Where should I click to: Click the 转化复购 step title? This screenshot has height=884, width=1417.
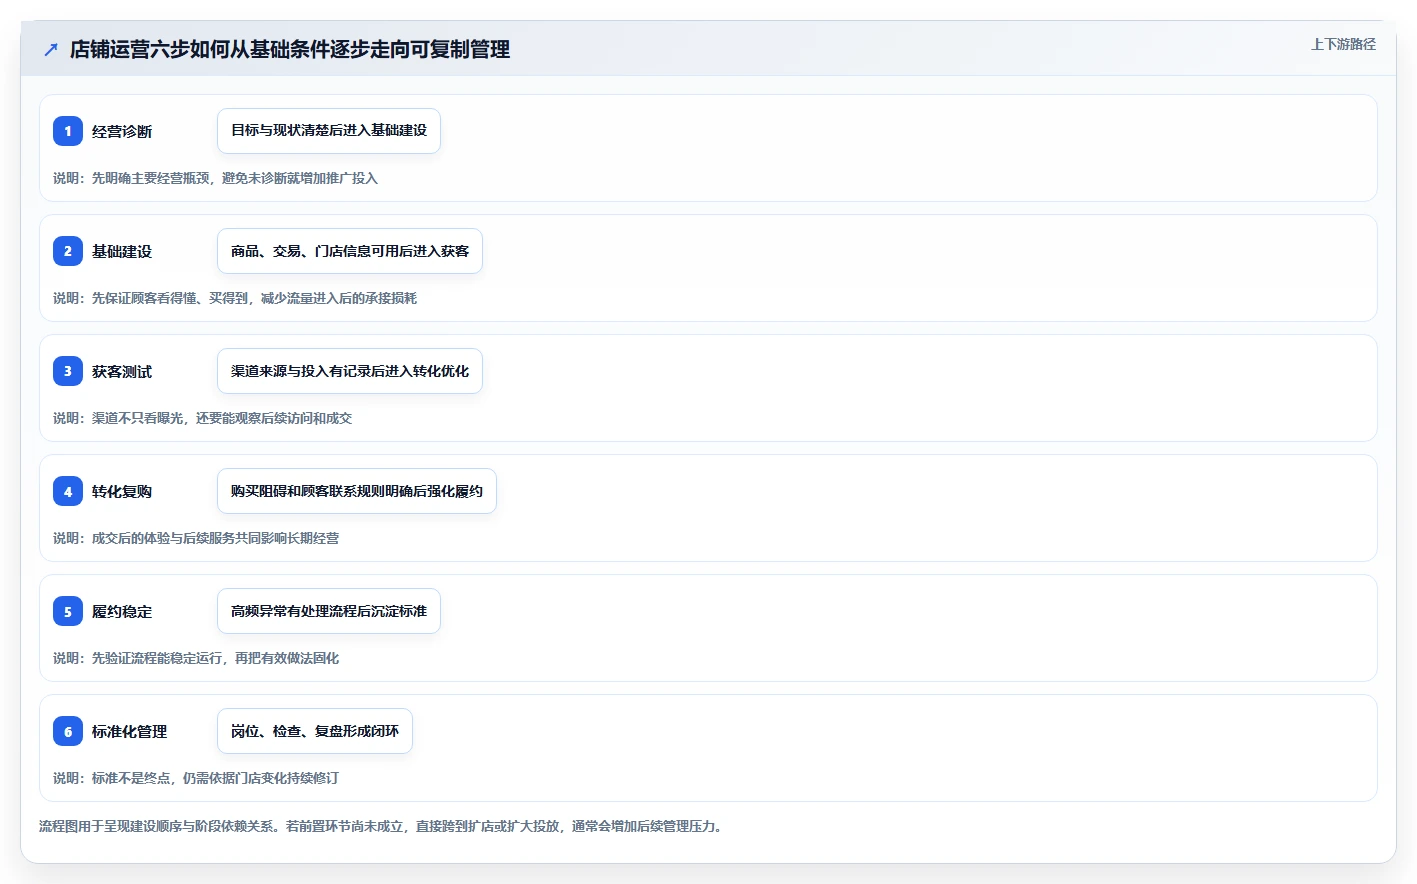click(x=122, y=491)
